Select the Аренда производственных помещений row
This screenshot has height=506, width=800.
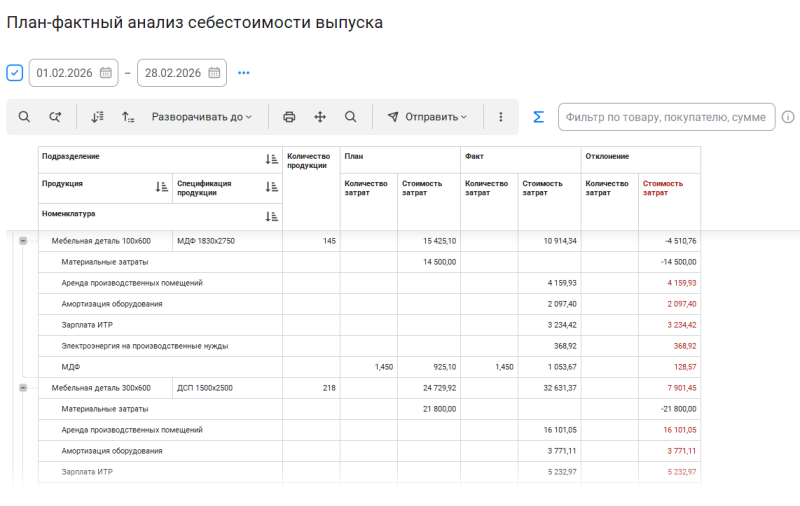tap(132, 283)
